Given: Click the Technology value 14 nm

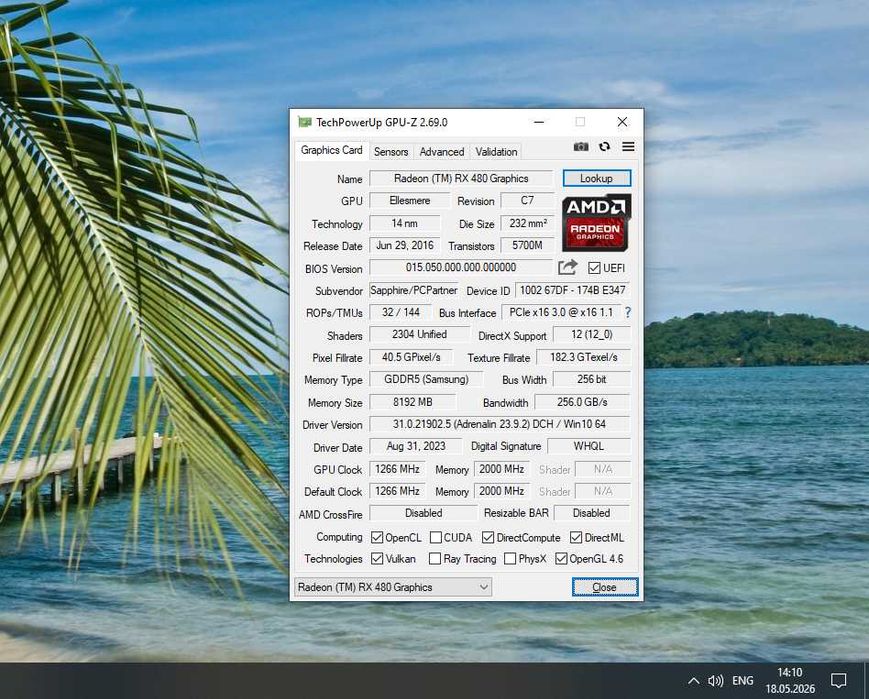Looking at the screenshot, I should point(405,223).
